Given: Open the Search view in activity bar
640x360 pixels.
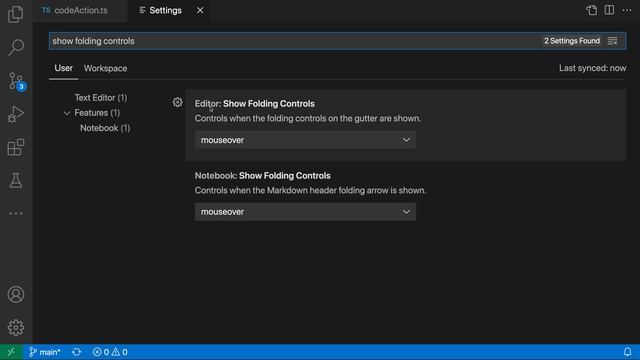Looking at the screenshot, I should coord(16,47).
